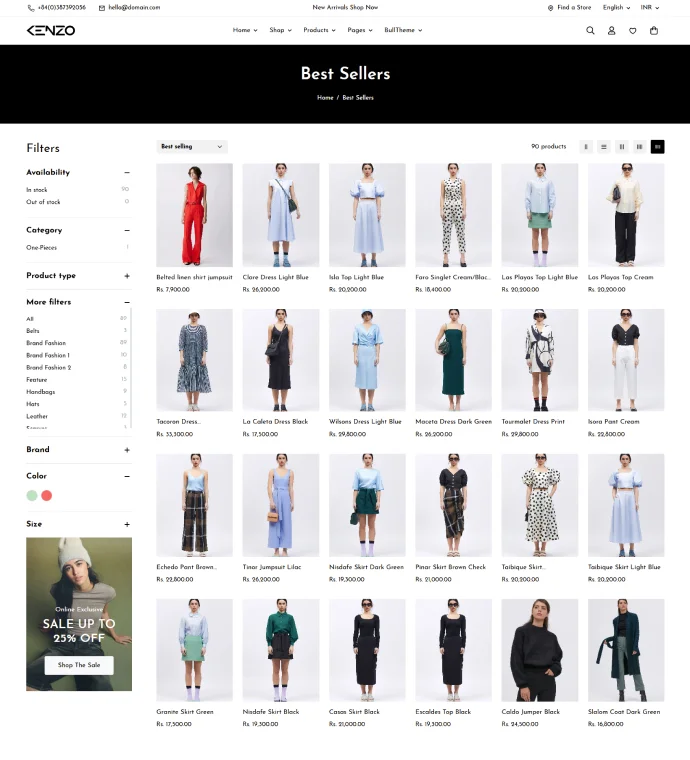The image size is (690, 760).
Task: Click the email envelope icon
Action: coord(102,8)
